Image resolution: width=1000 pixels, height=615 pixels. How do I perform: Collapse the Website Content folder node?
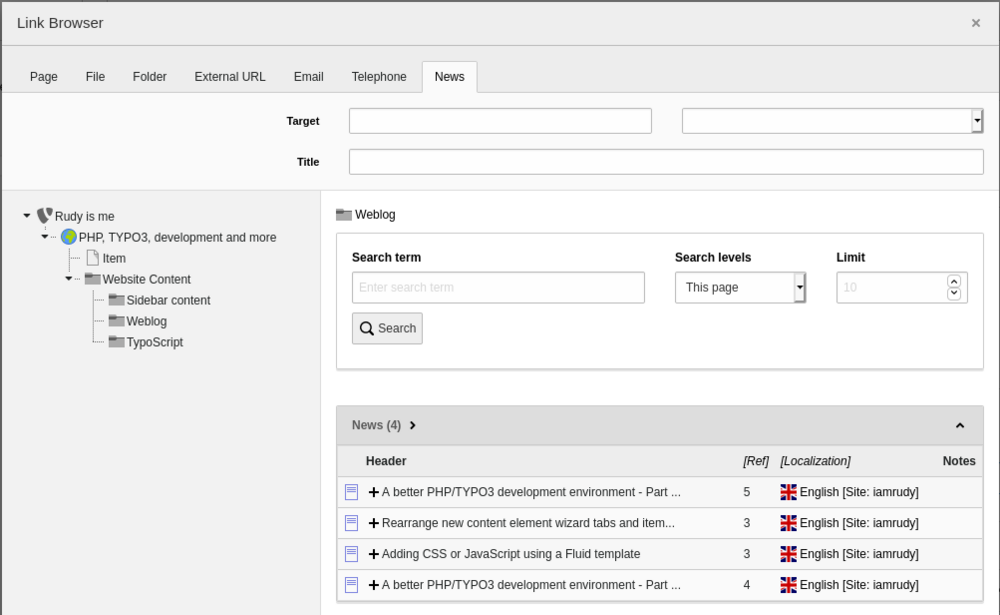pyautogui.click(x=68, y=279)
